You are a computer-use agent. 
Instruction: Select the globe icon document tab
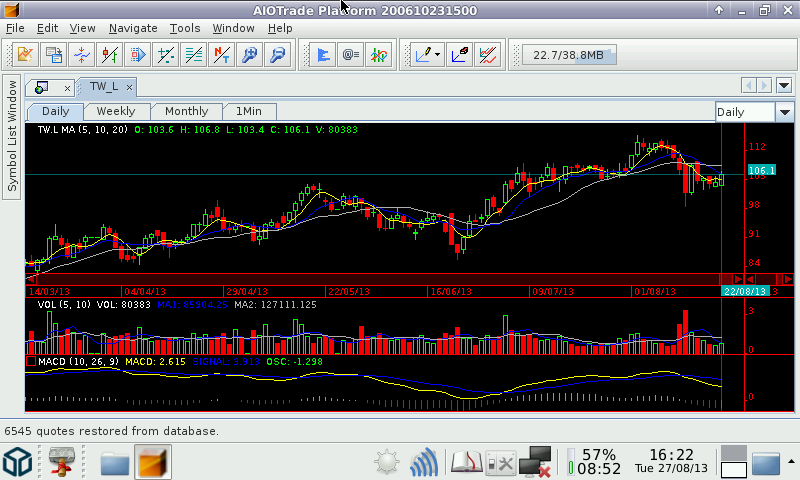(x=41, y=88)
